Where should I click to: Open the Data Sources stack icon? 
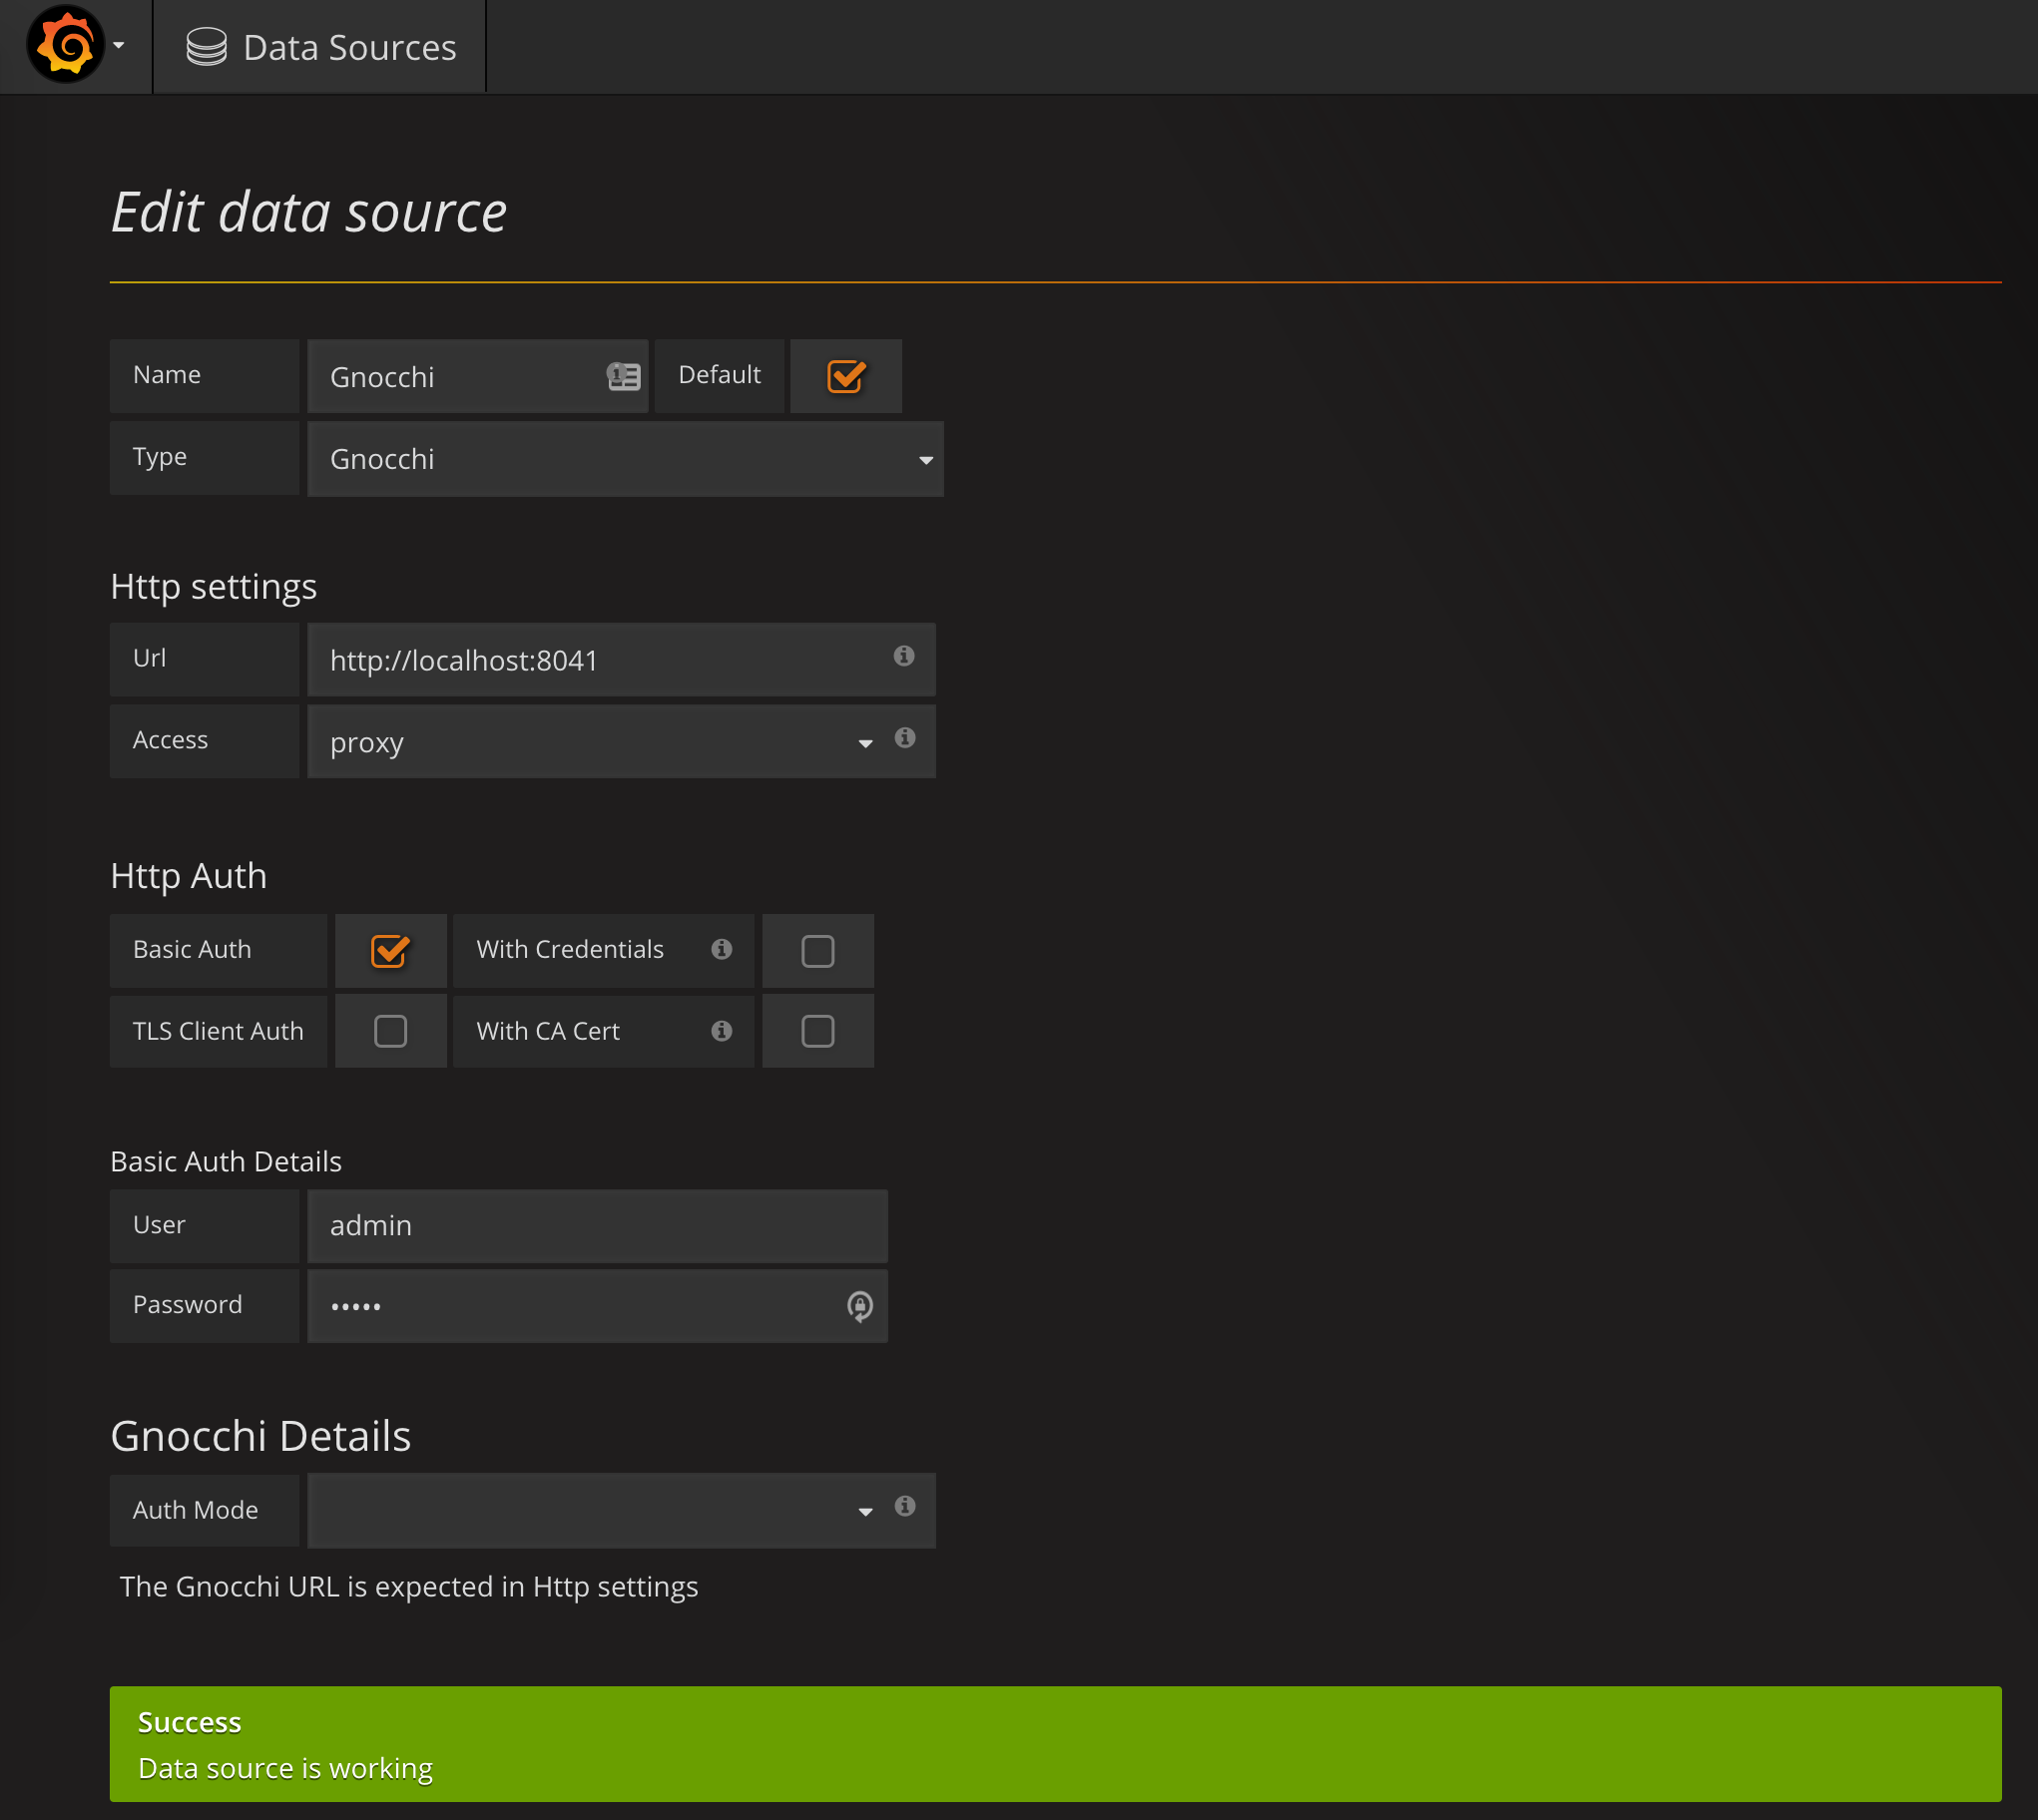pos(206,47)
